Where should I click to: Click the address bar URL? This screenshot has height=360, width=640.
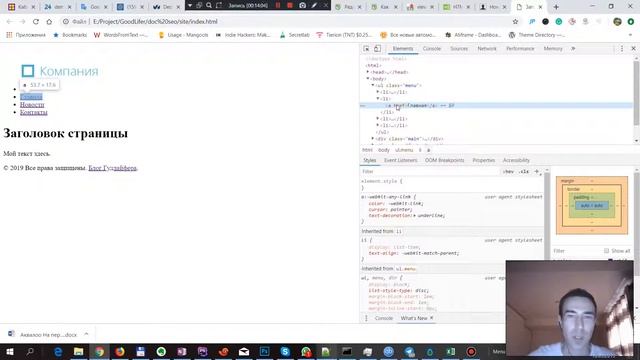coord(155,22)
